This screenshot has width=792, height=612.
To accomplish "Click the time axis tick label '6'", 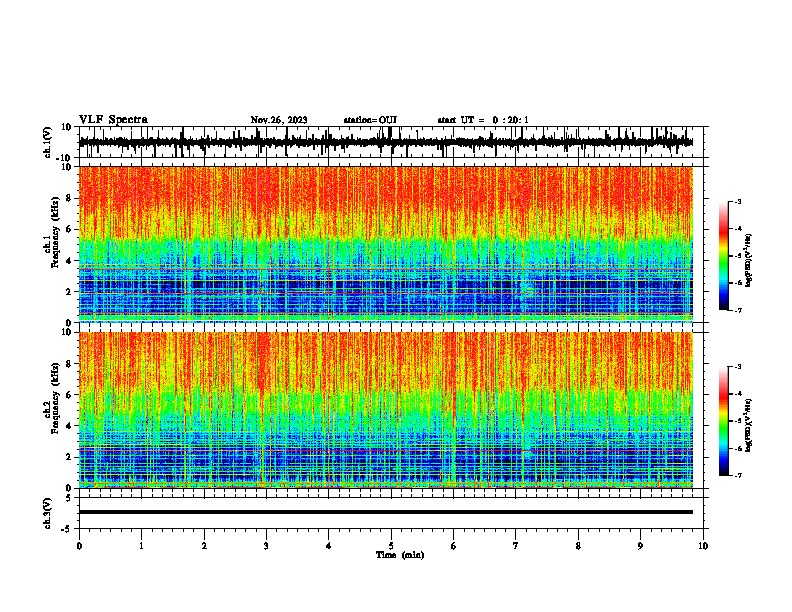I will coord(454,546).
